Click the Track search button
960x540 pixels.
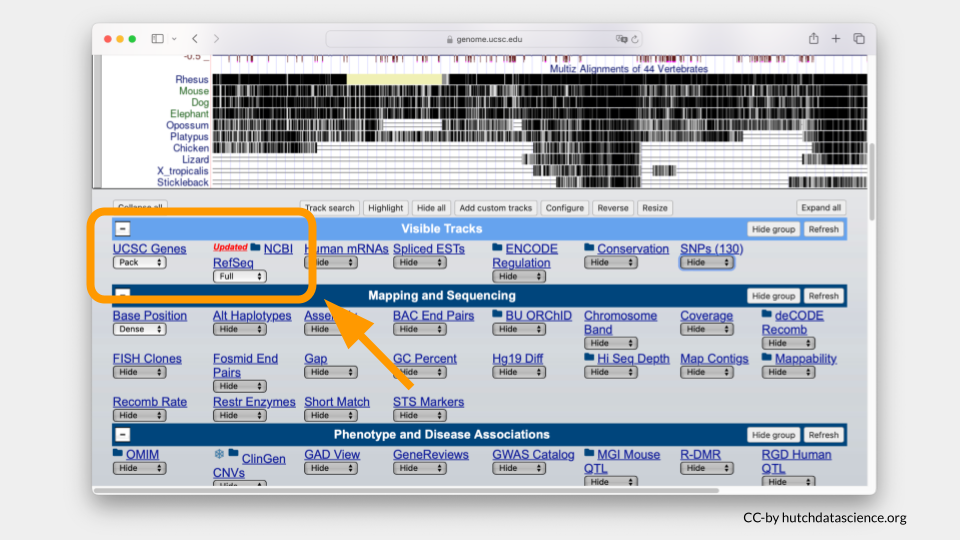pyautogui.click(x=329, y=208)
